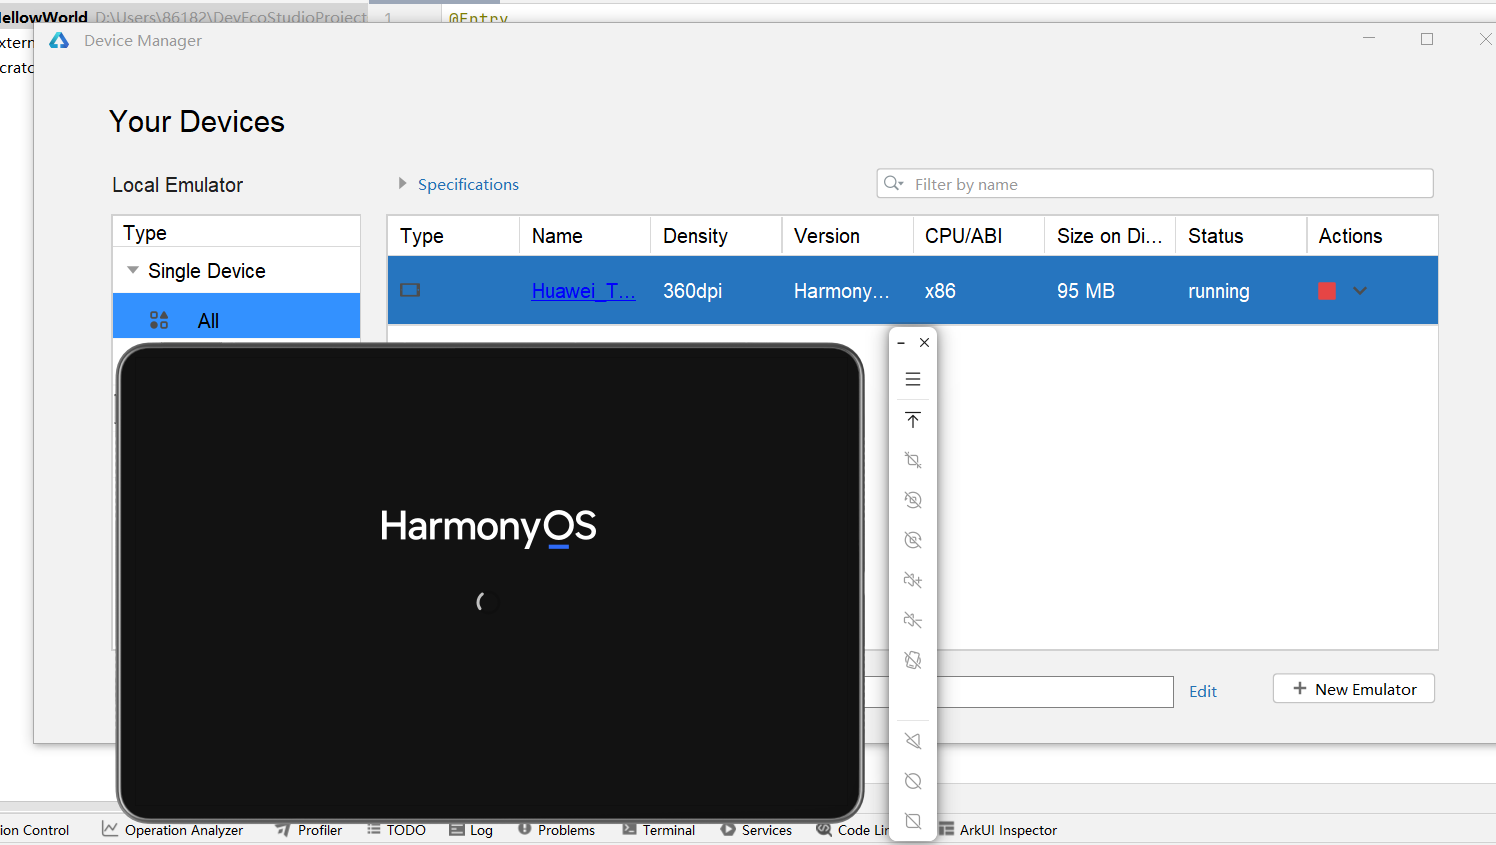Open the Operation Analyzer tool window
The width and height of the screenshot is (1496, 845).
[173, 830]
